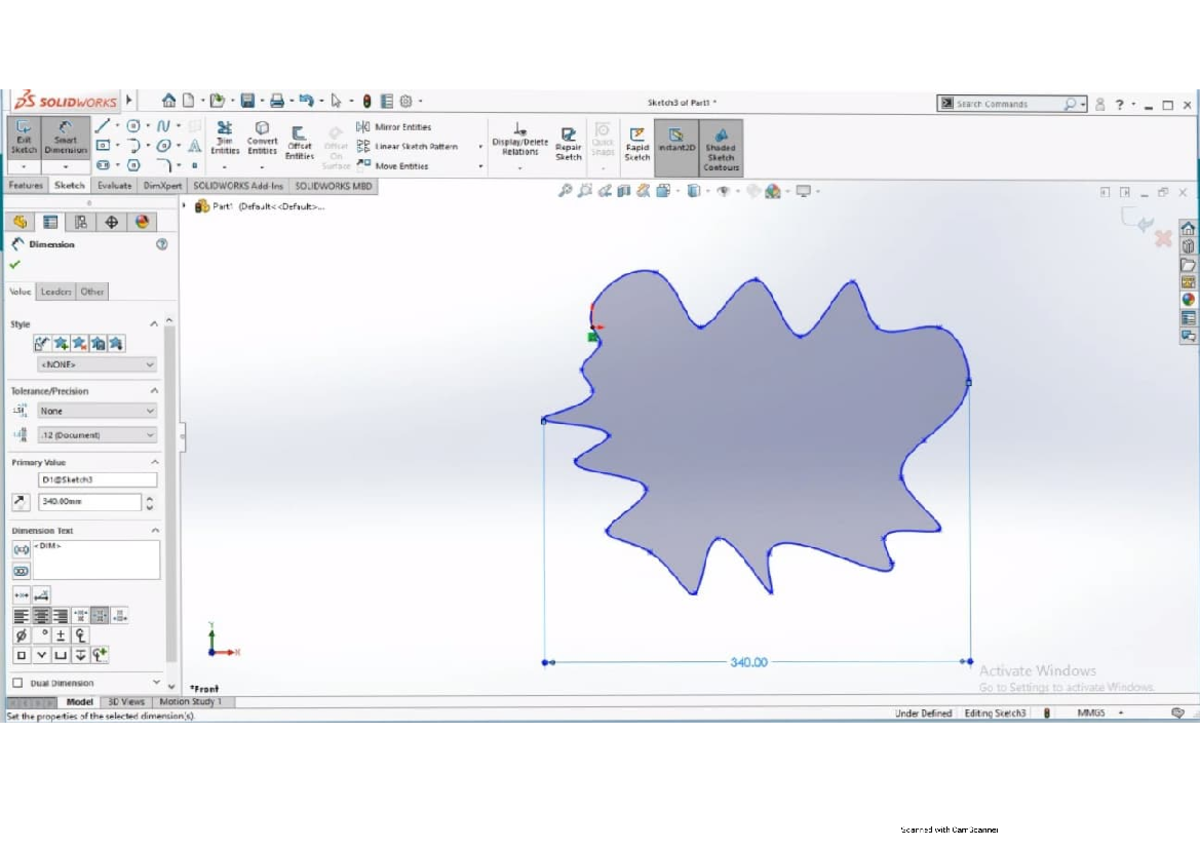Switch to the Other tab

click(x=92, y=292)
